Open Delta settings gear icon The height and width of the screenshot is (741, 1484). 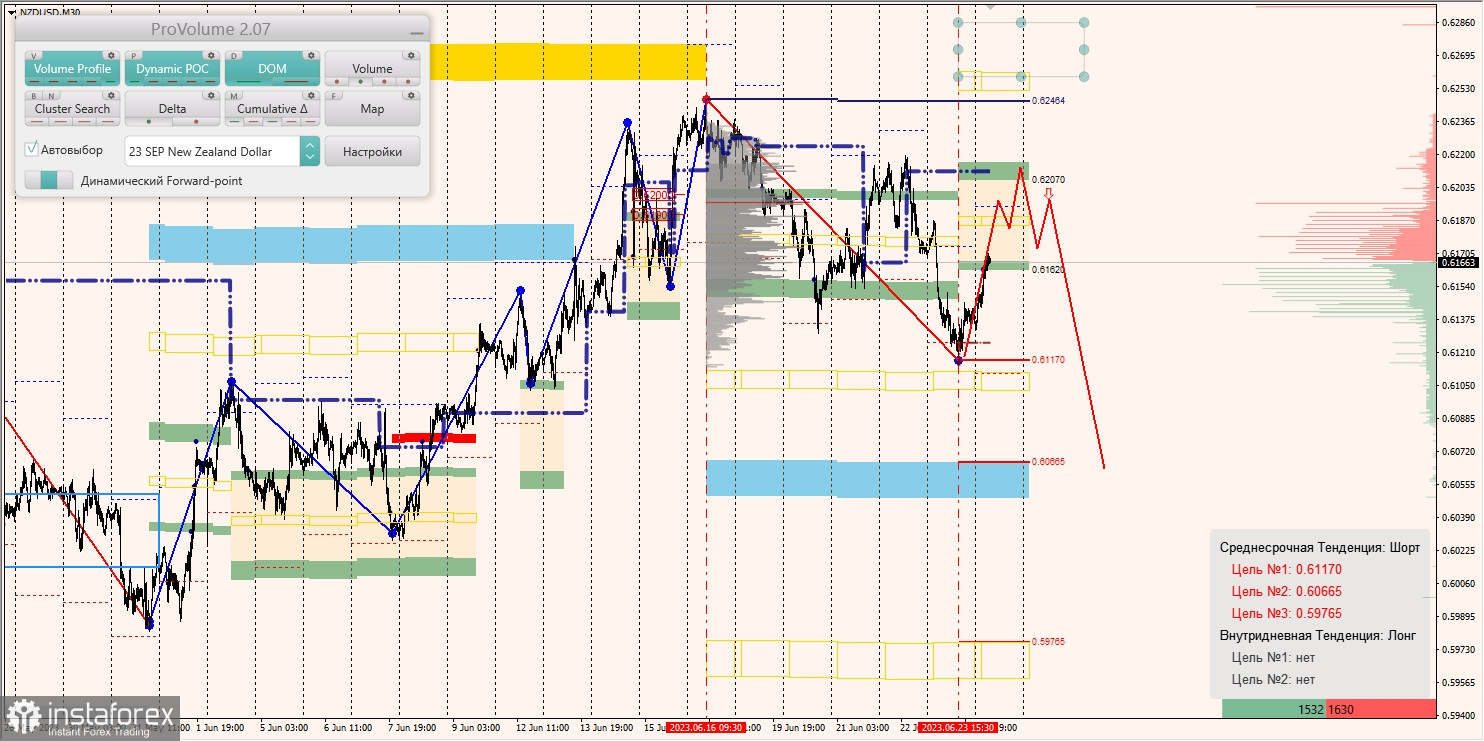[210, 96]
